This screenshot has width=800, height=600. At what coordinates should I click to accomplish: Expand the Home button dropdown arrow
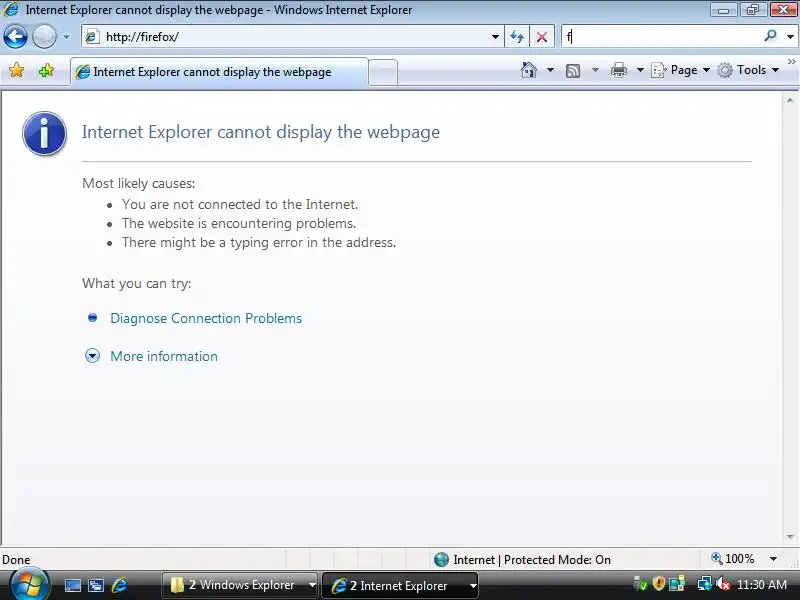click(551, 70)
